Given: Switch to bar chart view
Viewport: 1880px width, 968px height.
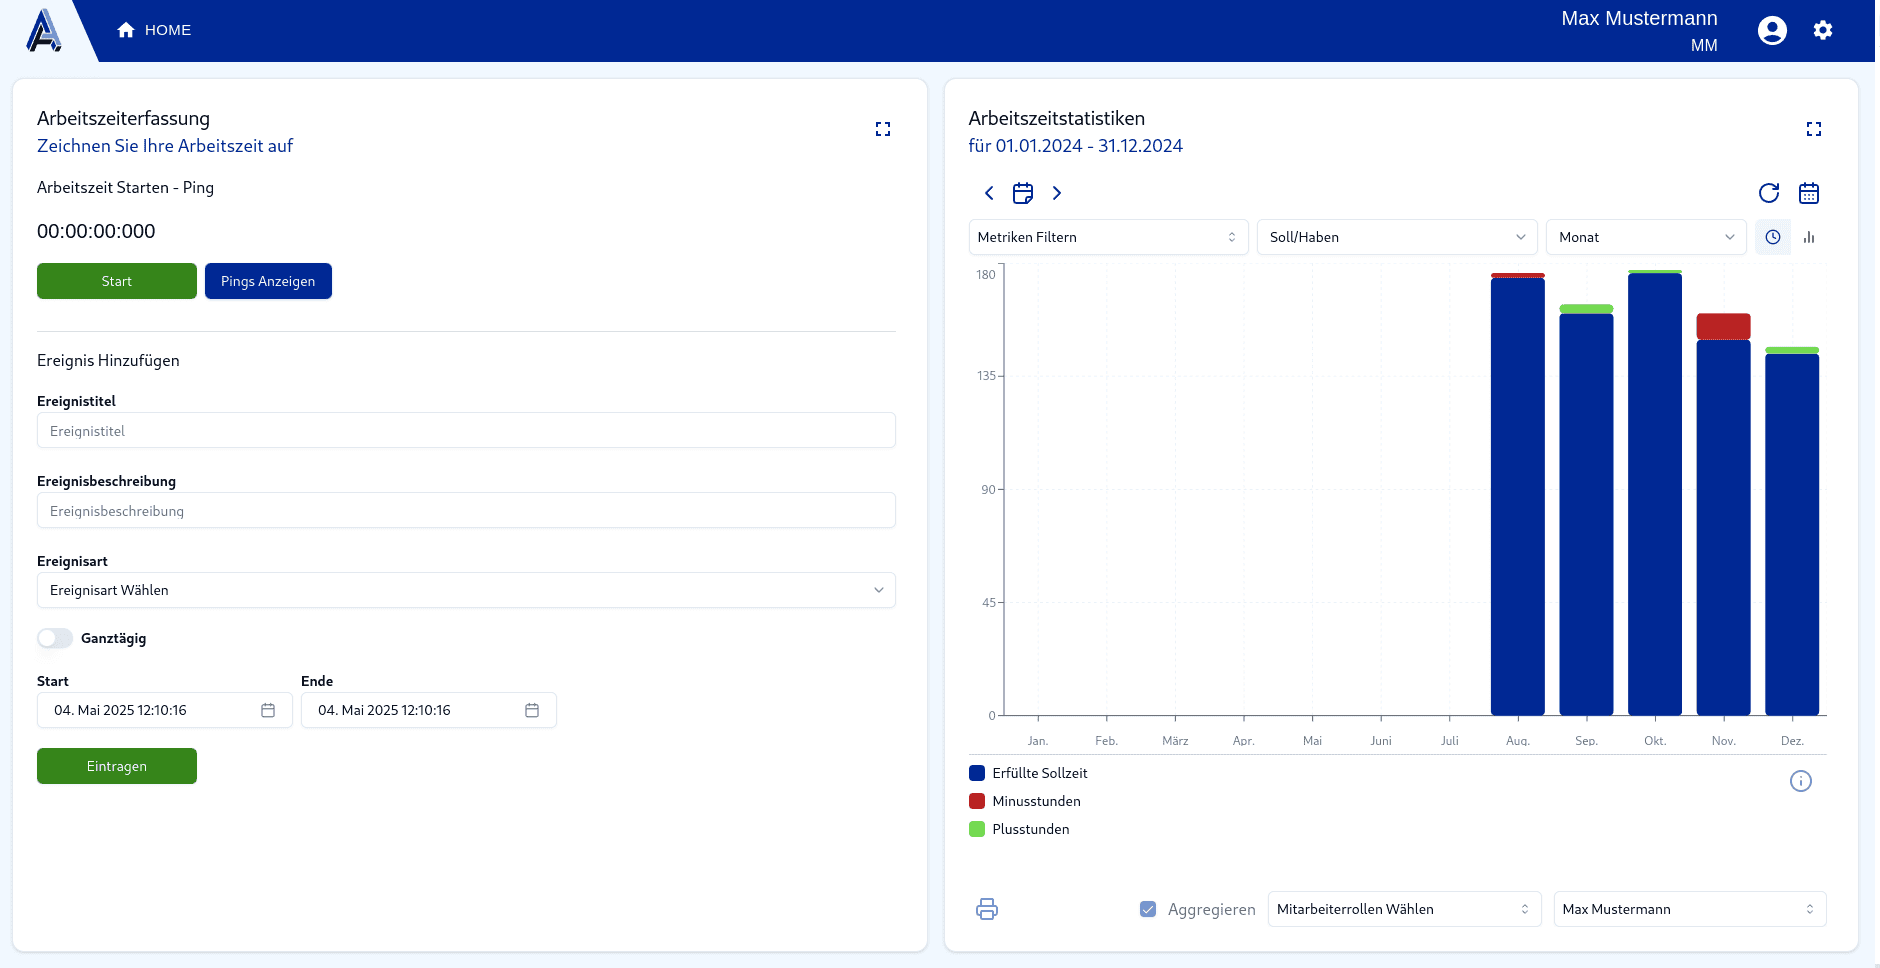Looking at the screenshot, I should coord(1809,237).
